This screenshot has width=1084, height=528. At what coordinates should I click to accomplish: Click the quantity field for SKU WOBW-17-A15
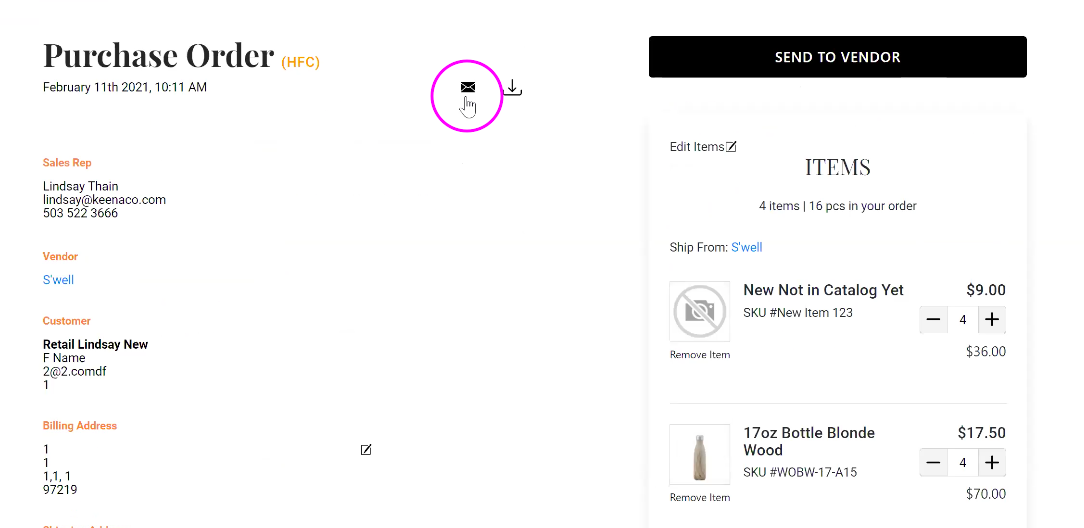point(963,463)
